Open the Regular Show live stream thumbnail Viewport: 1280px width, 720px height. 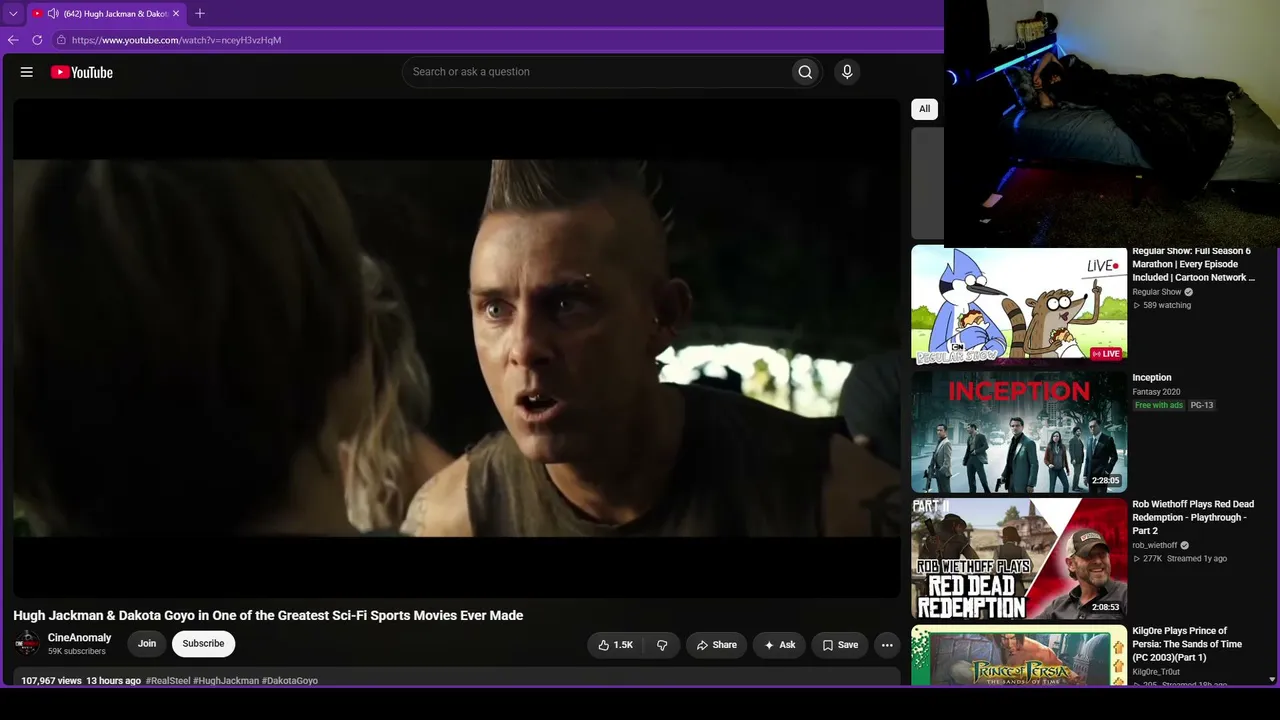click(1019, 306)
